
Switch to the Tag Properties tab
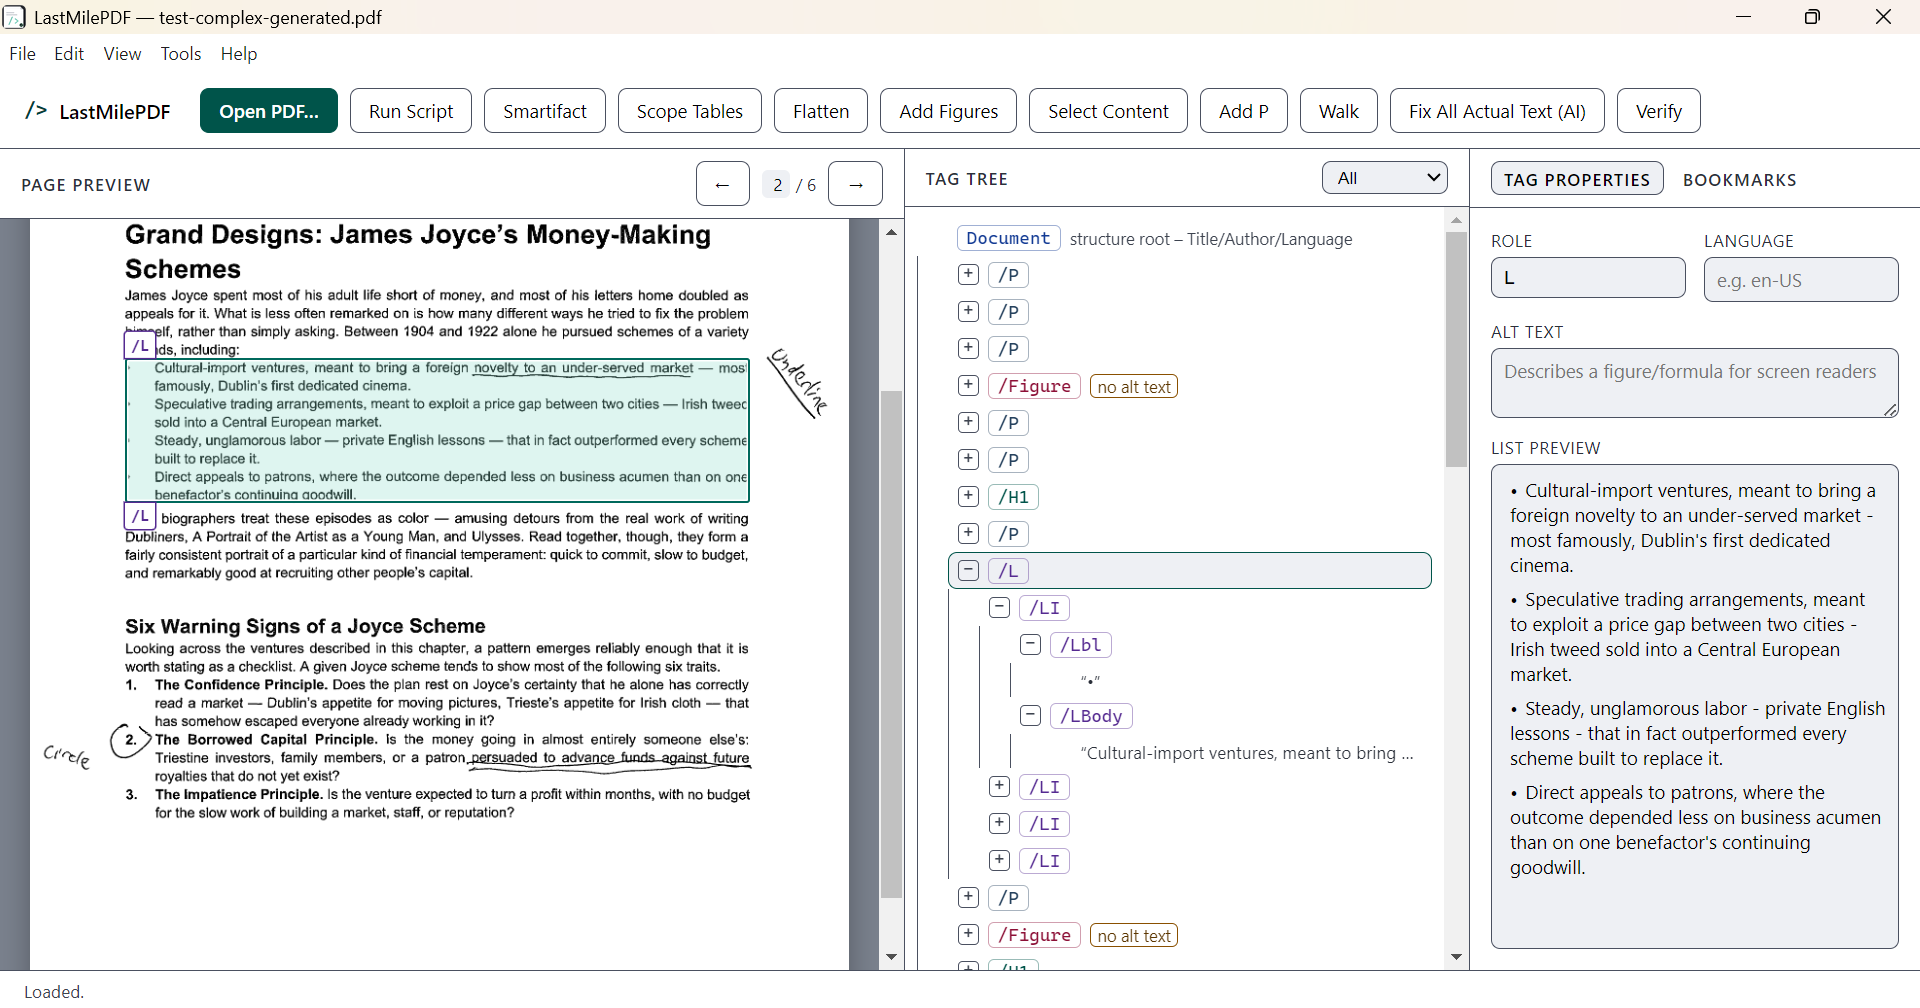[x=1577, y=179]
